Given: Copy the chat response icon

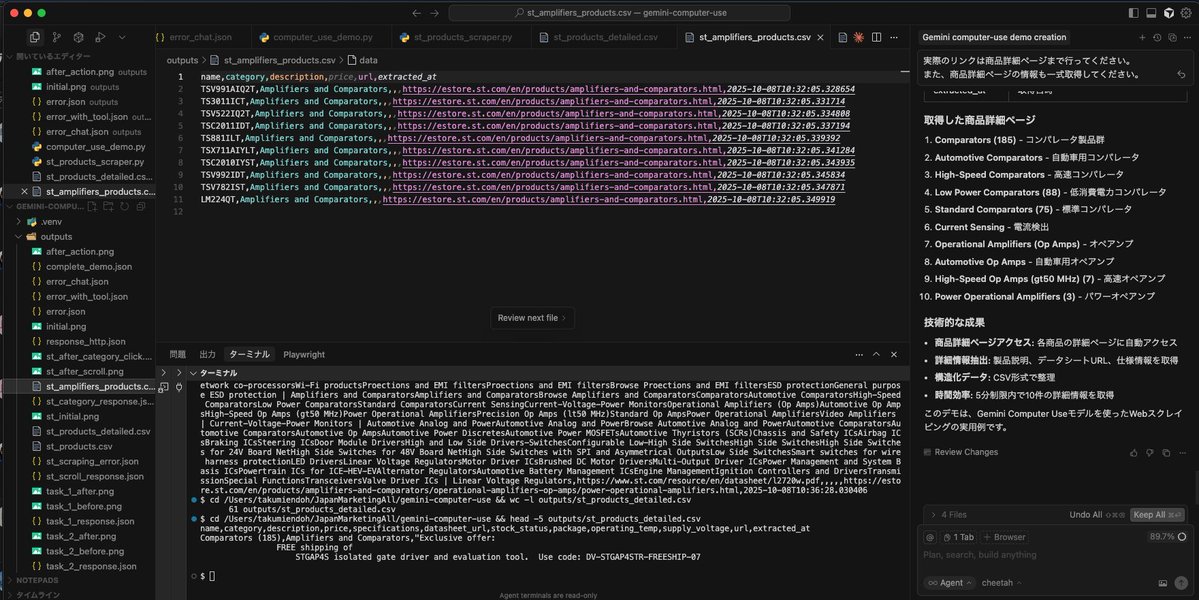Looking at the screenshot, I should (x=1166, y=452).
